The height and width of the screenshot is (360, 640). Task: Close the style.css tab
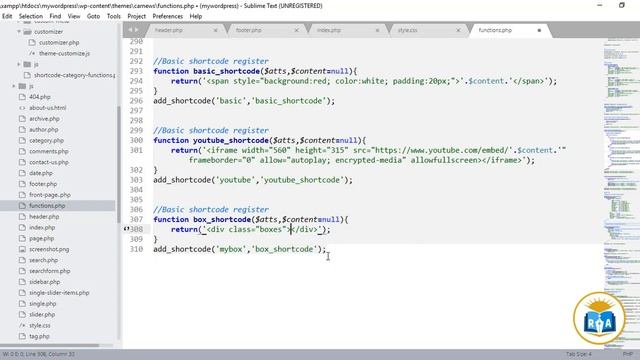[458, 30]
